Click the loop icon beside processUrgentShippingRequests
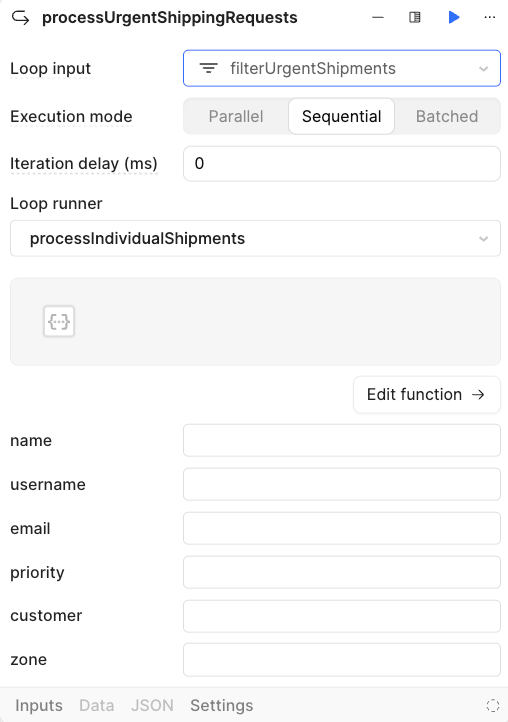Image resolution: width=508 pixels, height=722 pixels. pyautogui.click(x=20, y=18)
